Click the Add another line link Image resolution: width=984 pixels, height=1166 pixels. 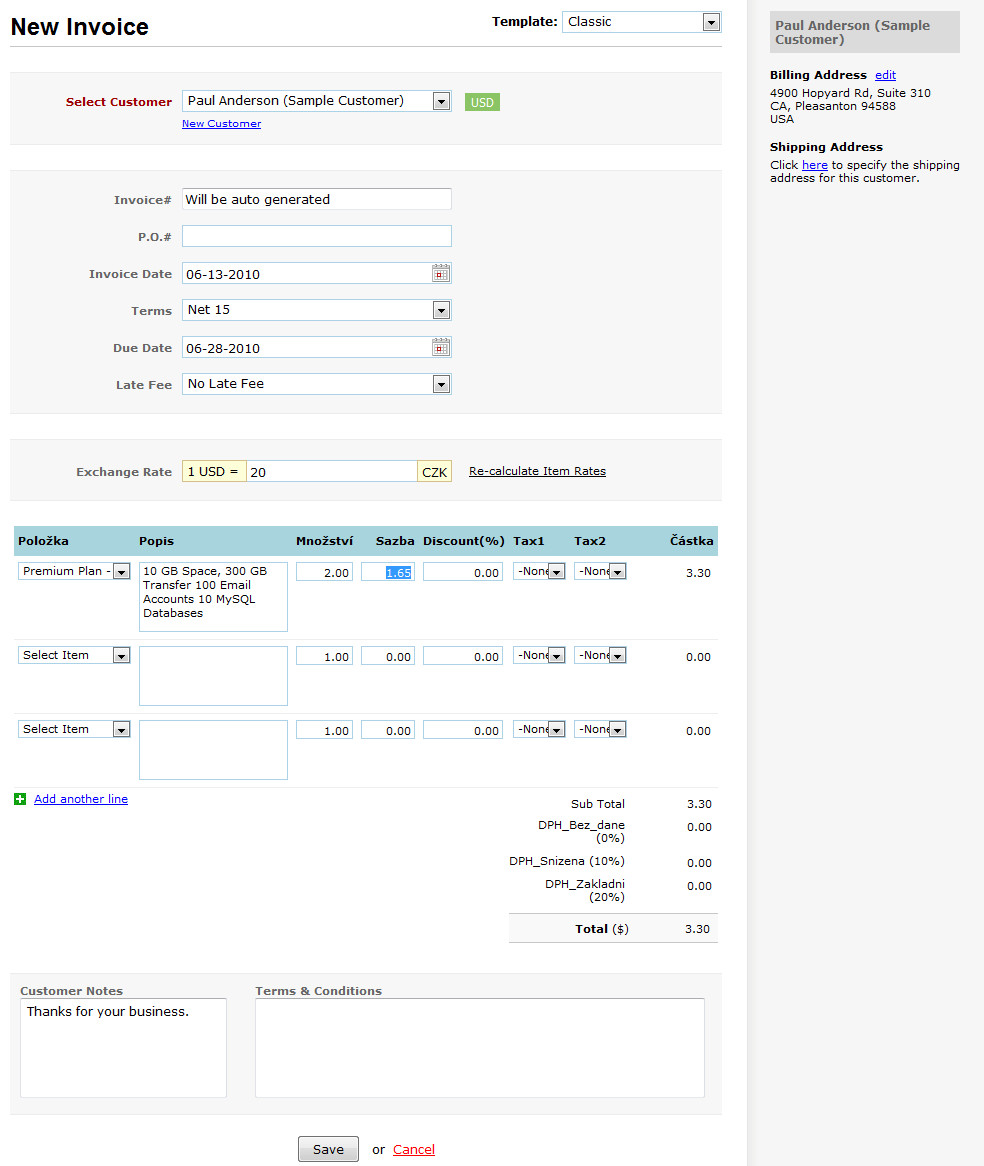pos(81,799)
